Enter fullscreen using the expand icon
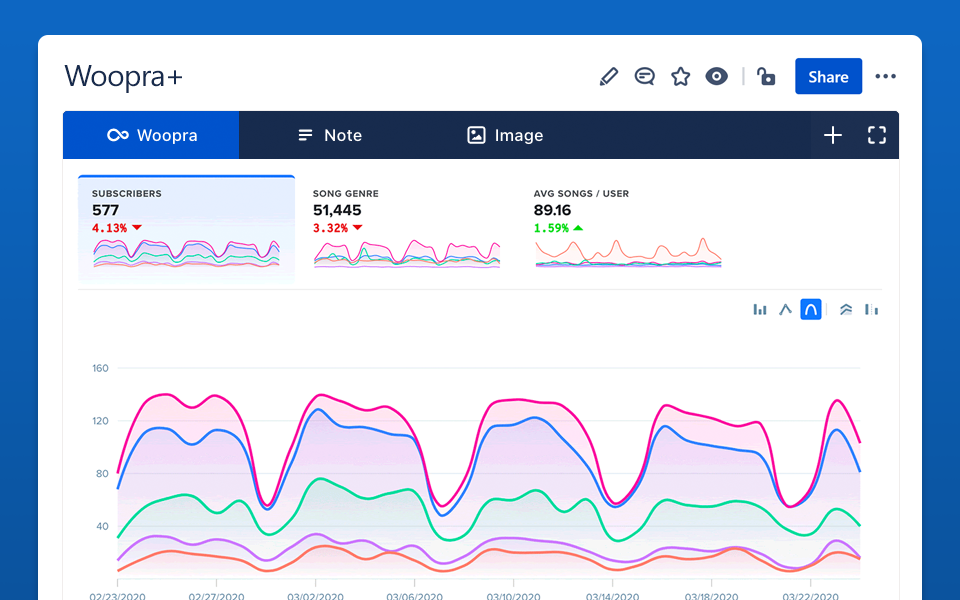 pos(877,135)
